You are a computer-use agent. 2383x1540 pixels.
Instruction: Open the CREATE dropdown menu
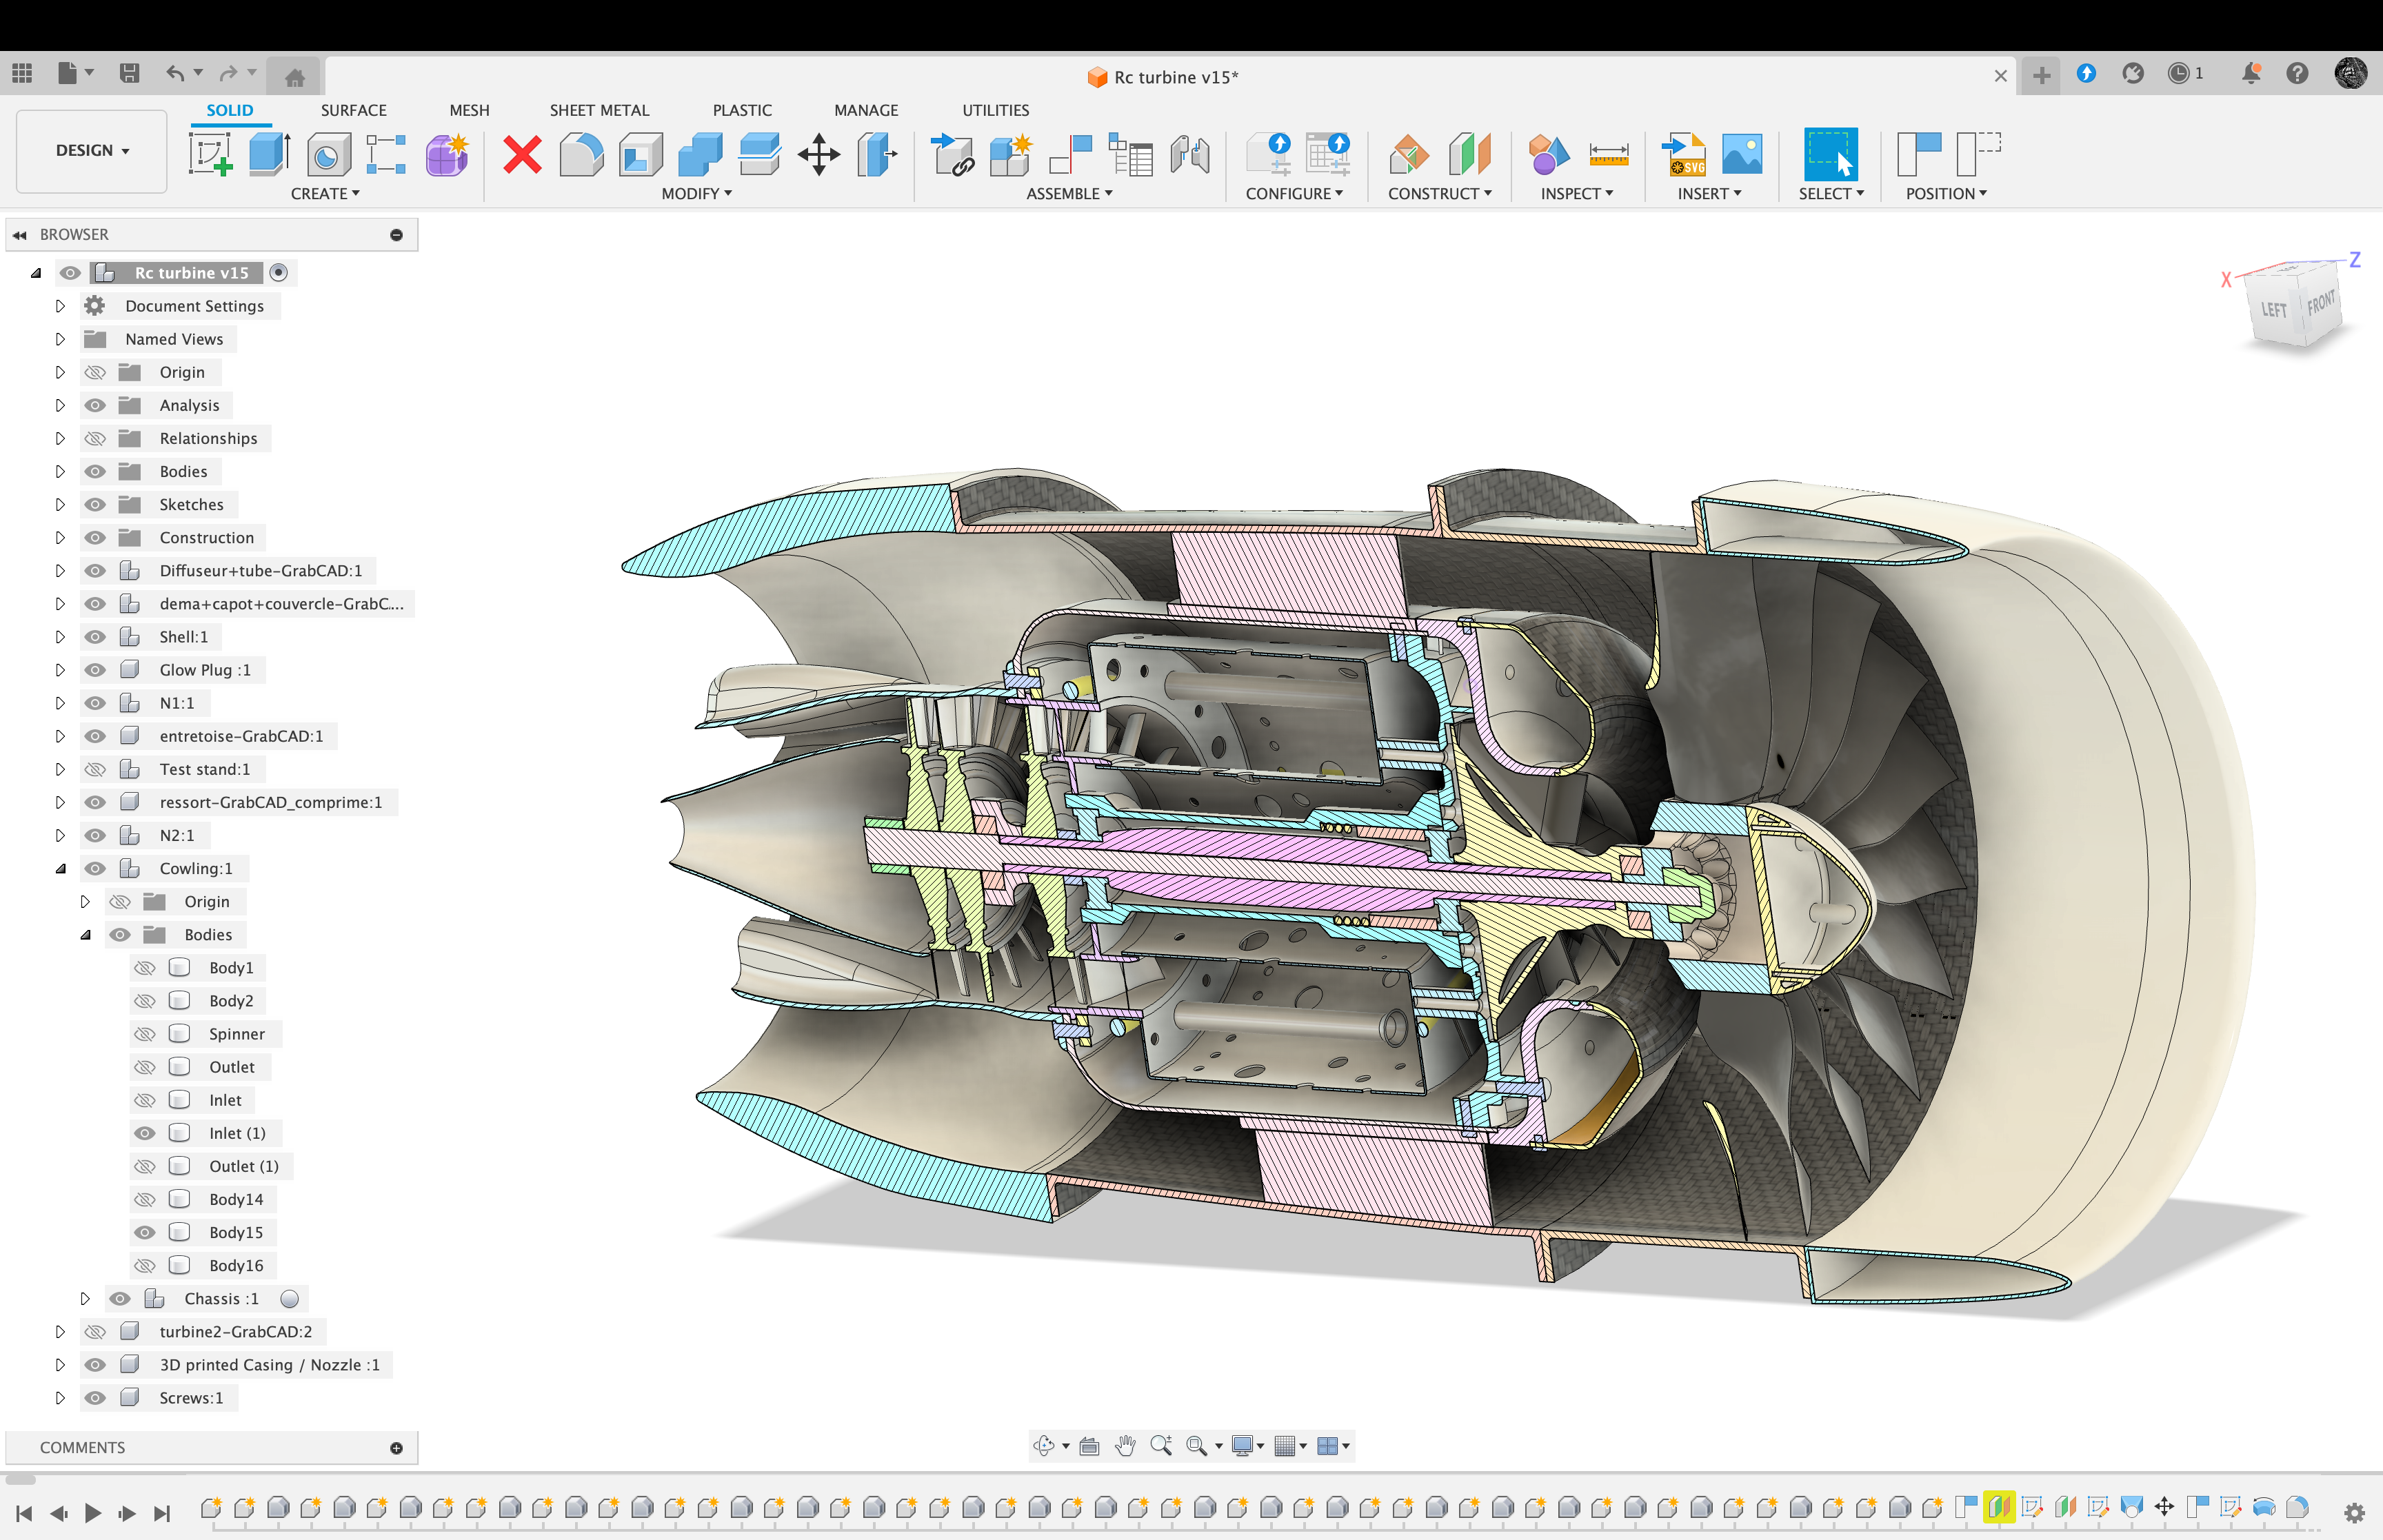[325, 193]
